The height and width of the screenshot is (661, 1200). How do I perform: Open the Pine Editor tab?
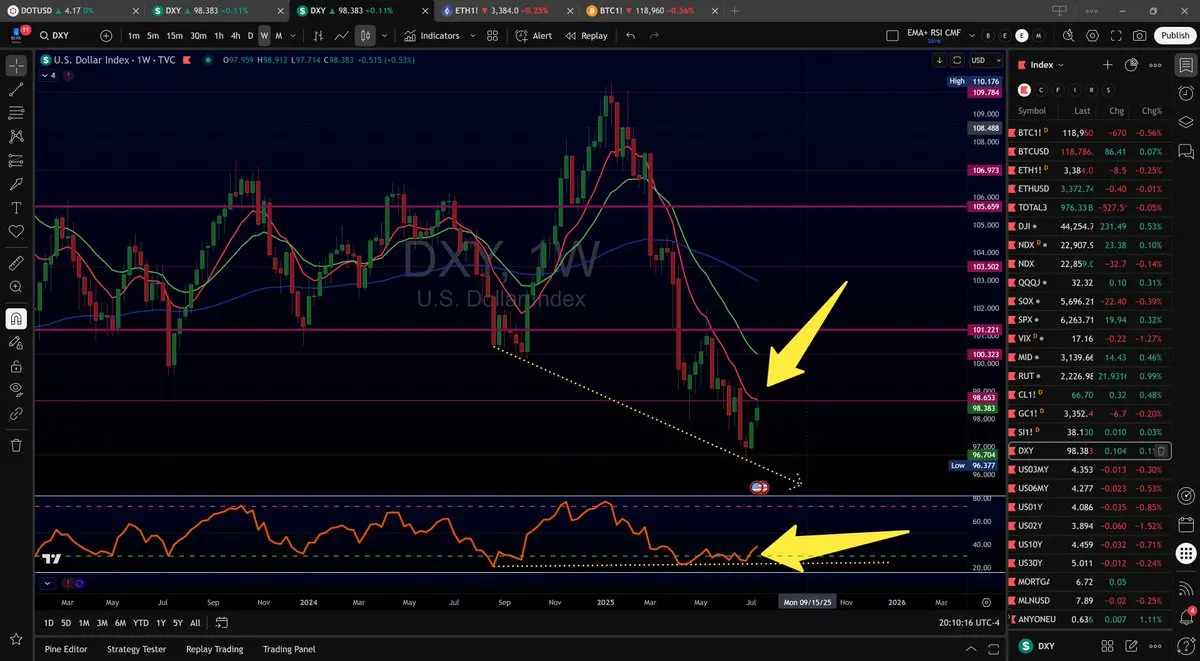click(x=66, y=649)
